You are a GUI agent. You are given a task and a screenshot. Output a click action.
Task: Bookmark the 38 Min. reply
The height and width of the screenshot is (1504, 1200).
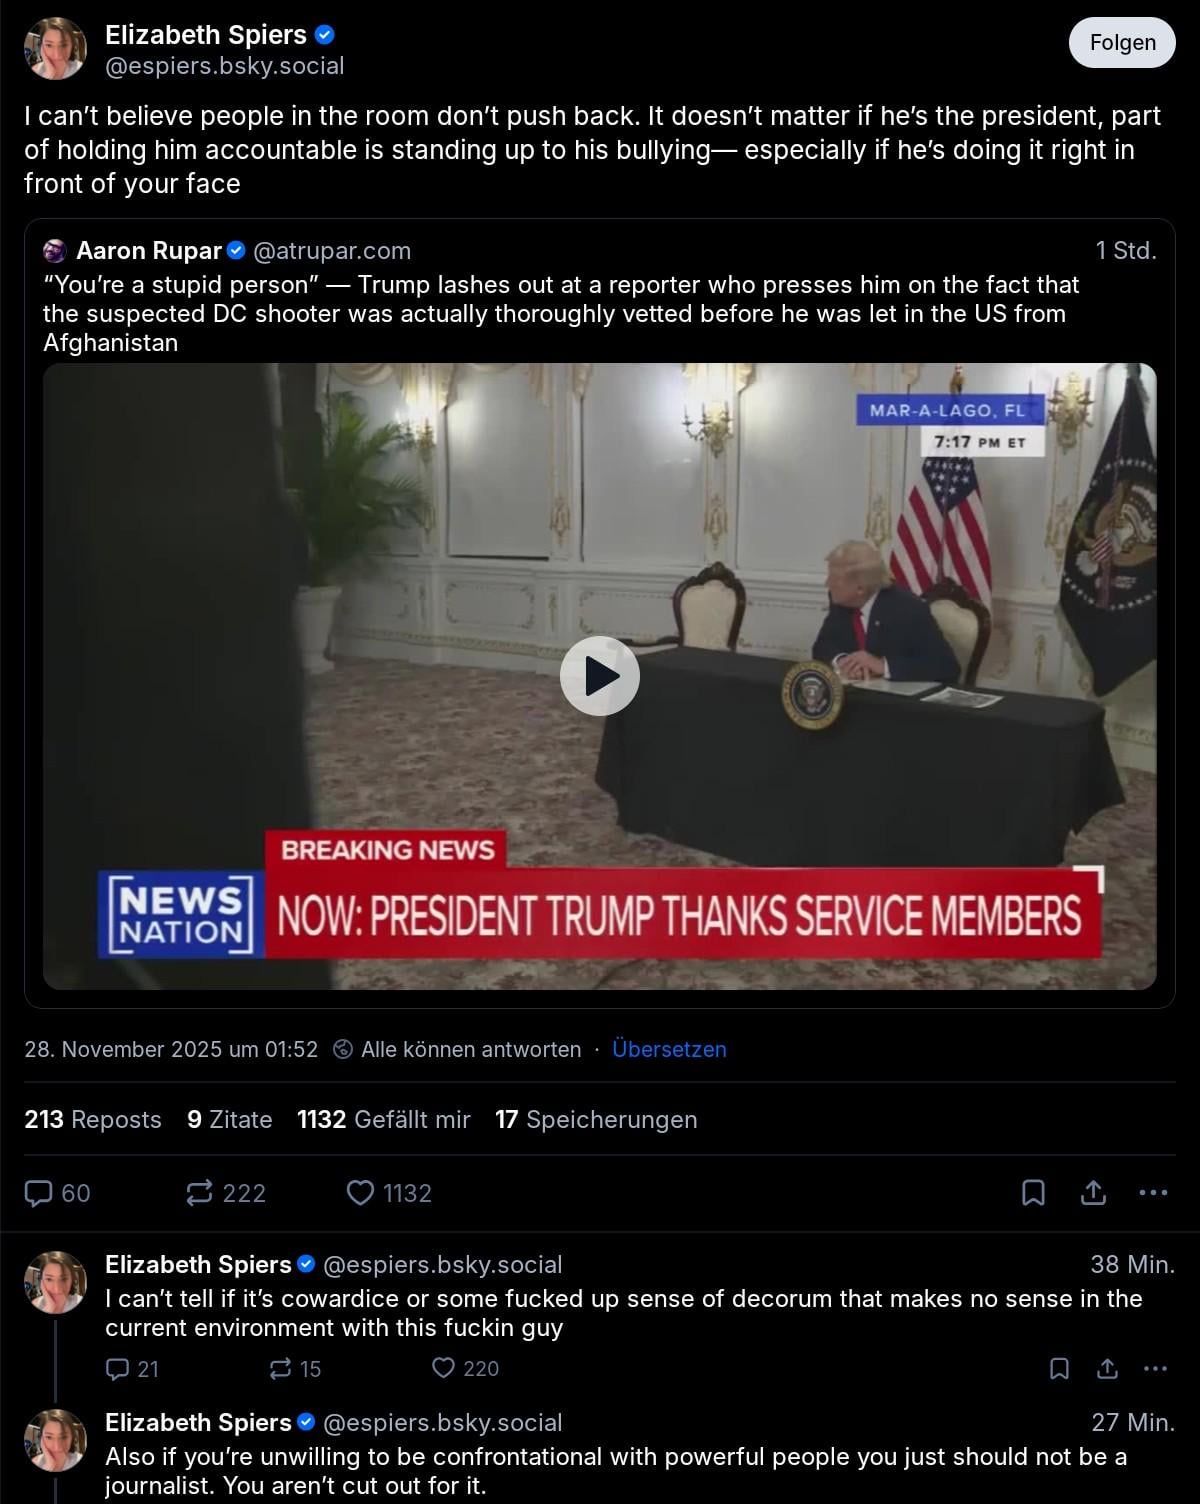[1059, 1369]
